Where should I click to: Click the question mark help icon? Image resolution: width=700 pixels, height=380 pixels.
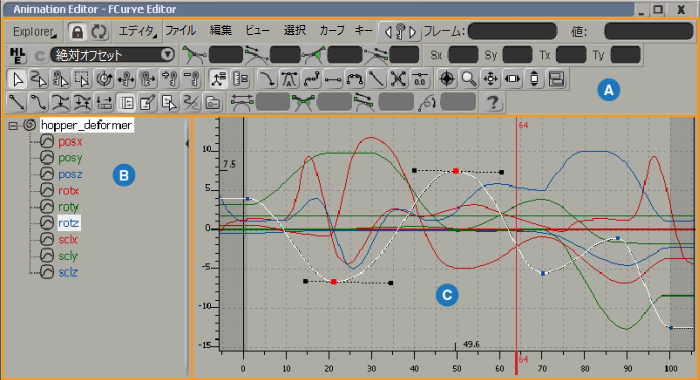point(492,103)
